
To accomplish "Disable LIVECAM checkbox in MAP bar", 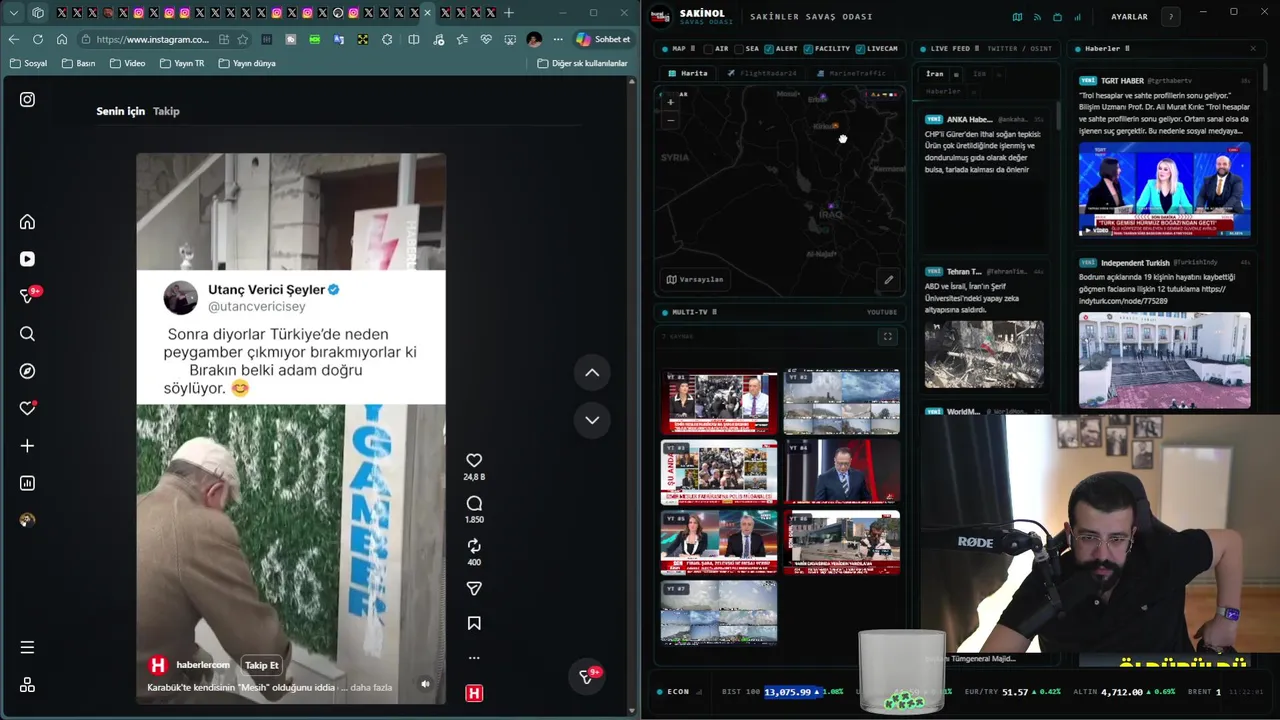I will coord(860,48).
